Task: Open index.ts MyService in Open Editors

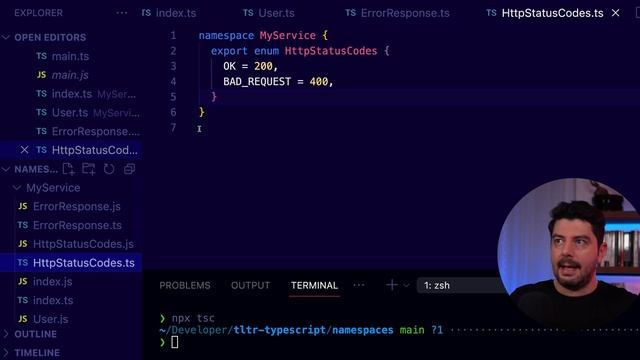Action: (70, 94)
